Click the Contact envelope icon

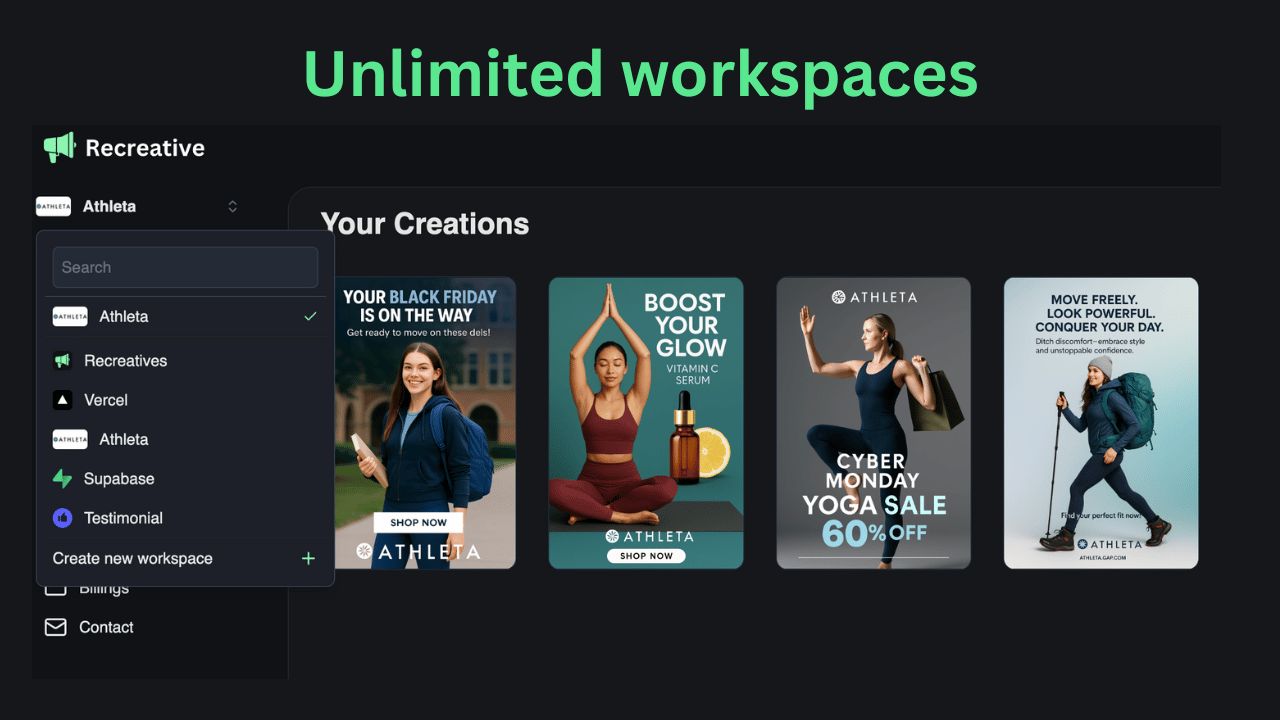55,627
